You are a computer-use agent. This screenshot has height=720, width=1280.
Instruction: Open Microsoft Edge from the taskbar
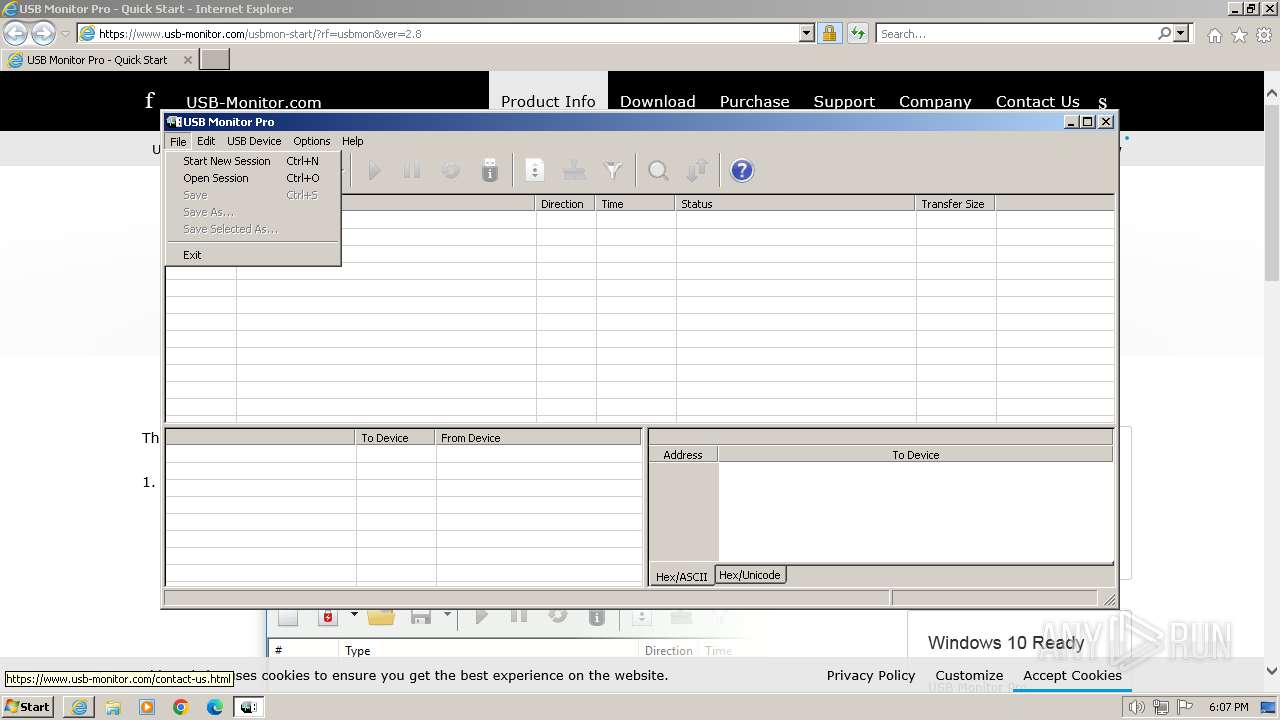point(215,707)
